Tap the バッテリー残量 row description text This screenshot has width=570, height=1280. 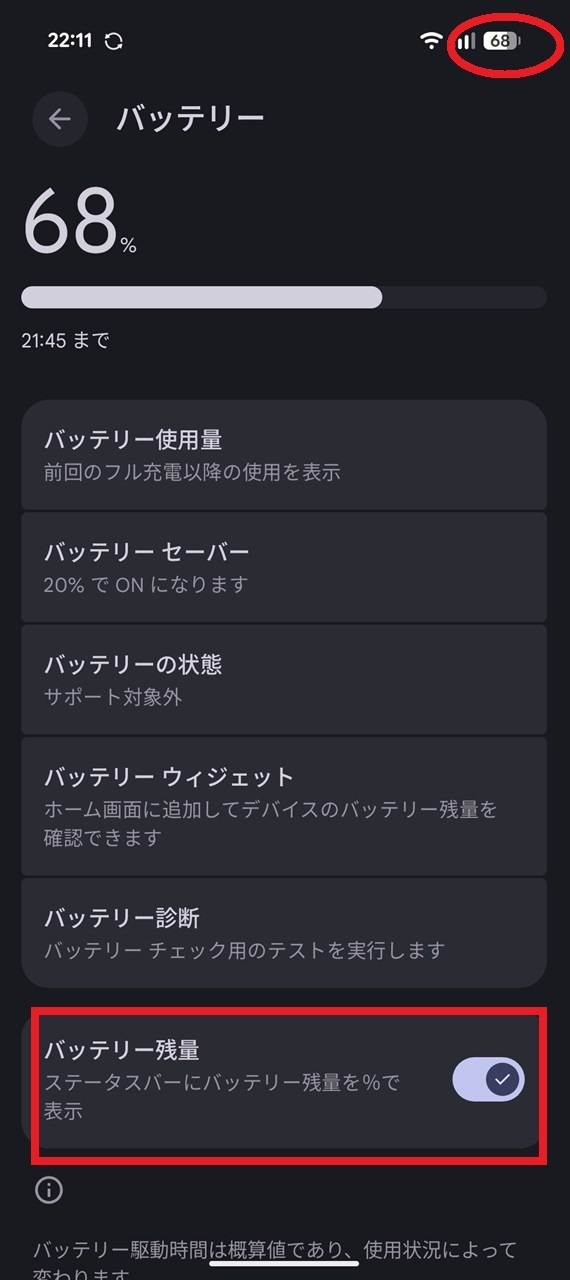coord(222,1097)
